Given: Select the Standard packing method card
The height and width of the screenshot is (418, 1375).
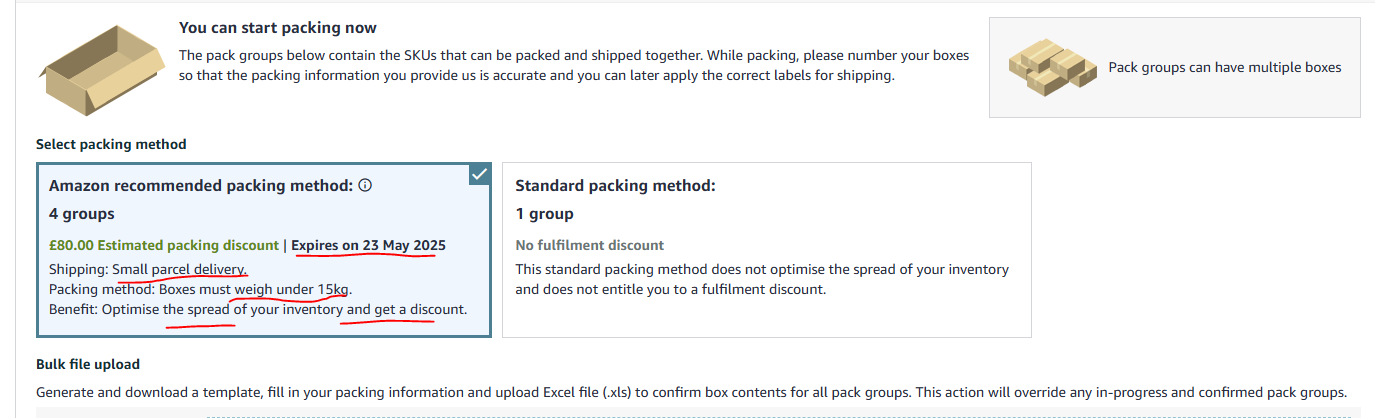Looking at the screenshot, I should click(x=766, y=250).
